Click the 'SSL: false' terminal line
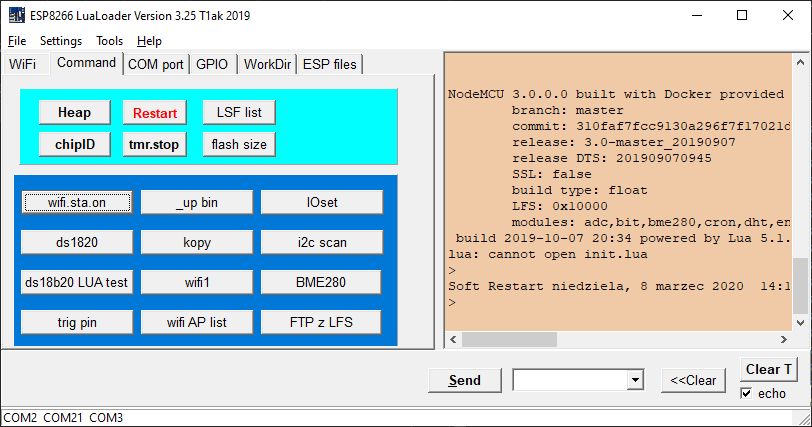 (x=552, y=174)
